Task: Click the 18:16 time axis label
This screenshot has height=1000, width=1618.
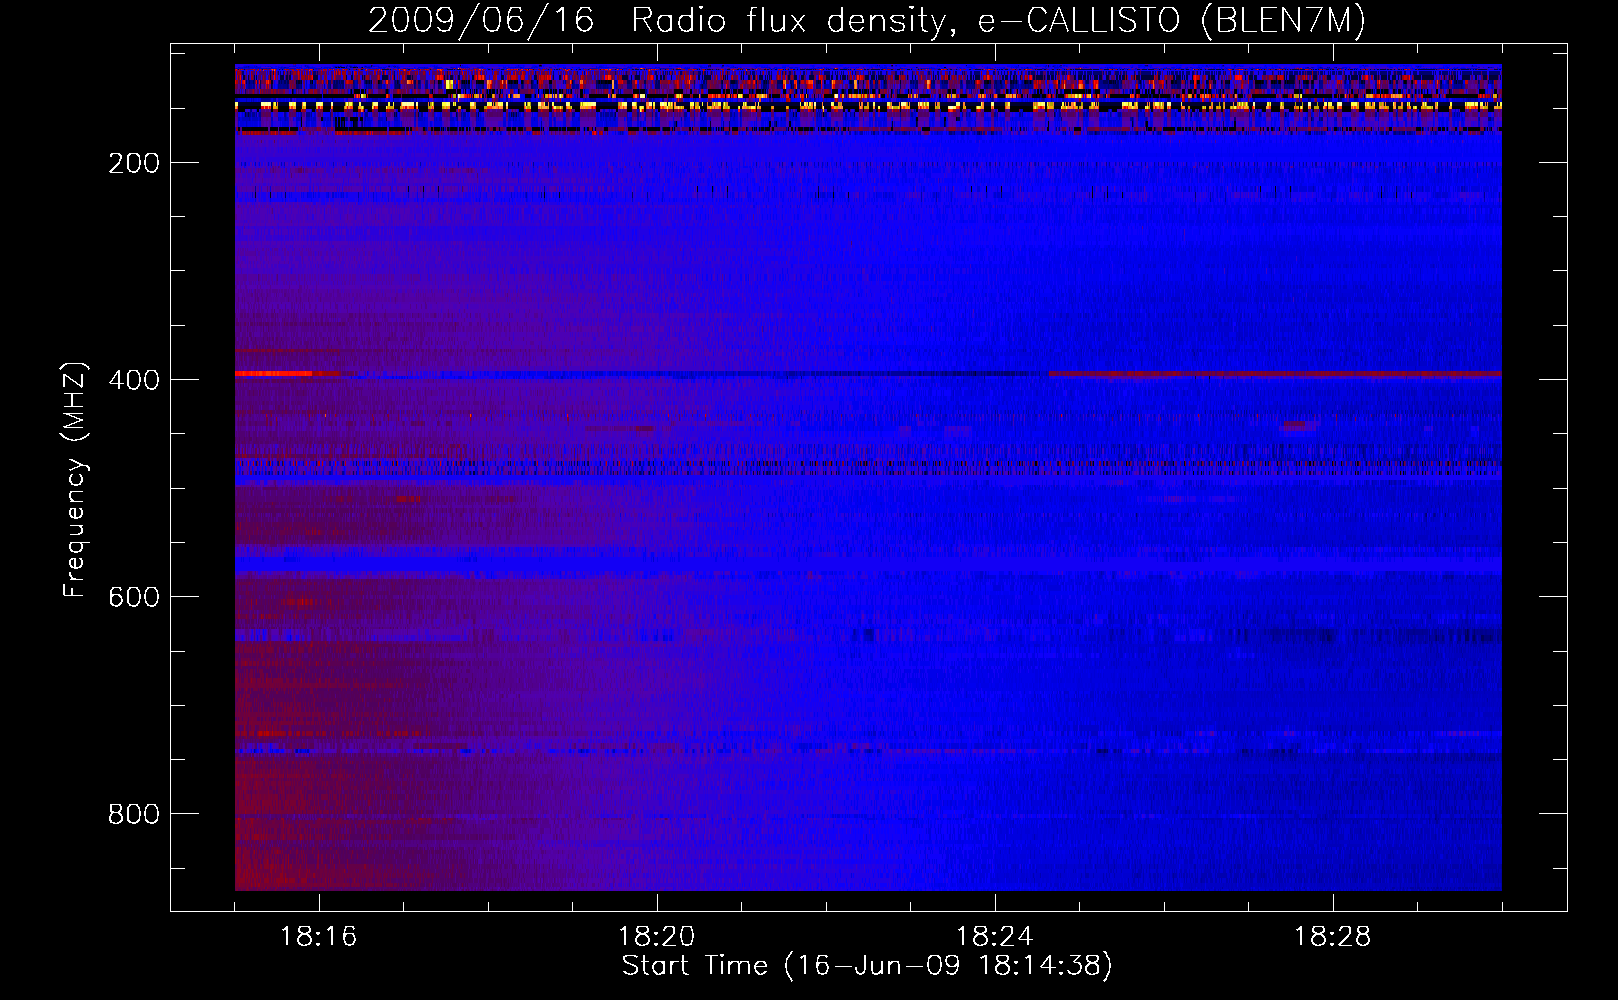Action: (319, 937)
